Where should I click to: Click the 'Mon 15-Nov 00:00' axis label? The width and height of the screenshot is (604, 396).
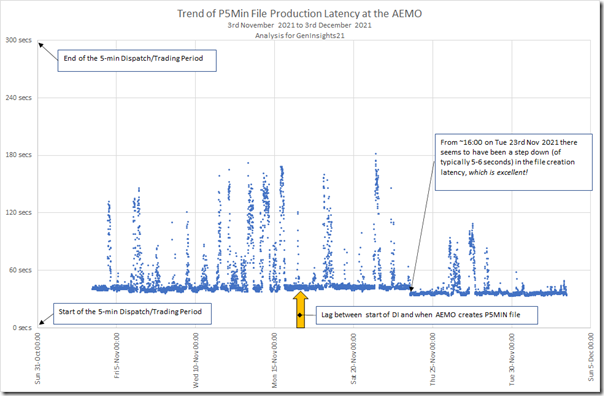[275, 361]
